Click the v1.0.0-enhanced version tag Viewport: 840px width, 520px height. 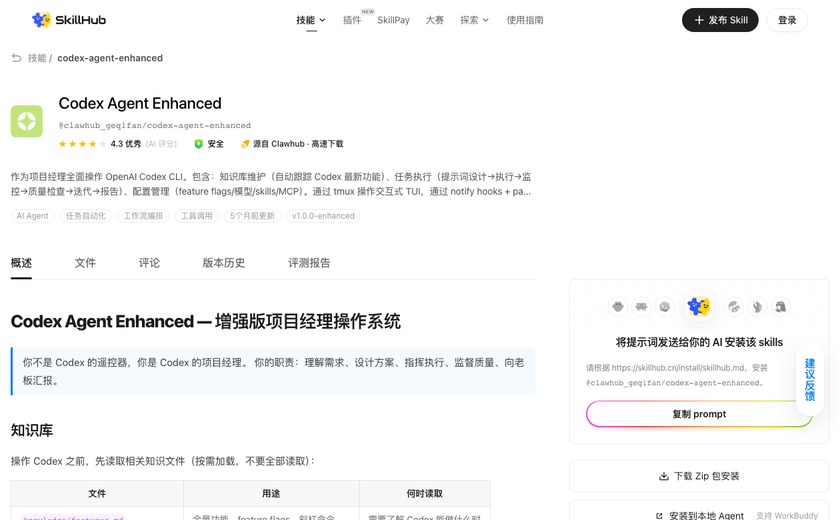click(323, 216)
